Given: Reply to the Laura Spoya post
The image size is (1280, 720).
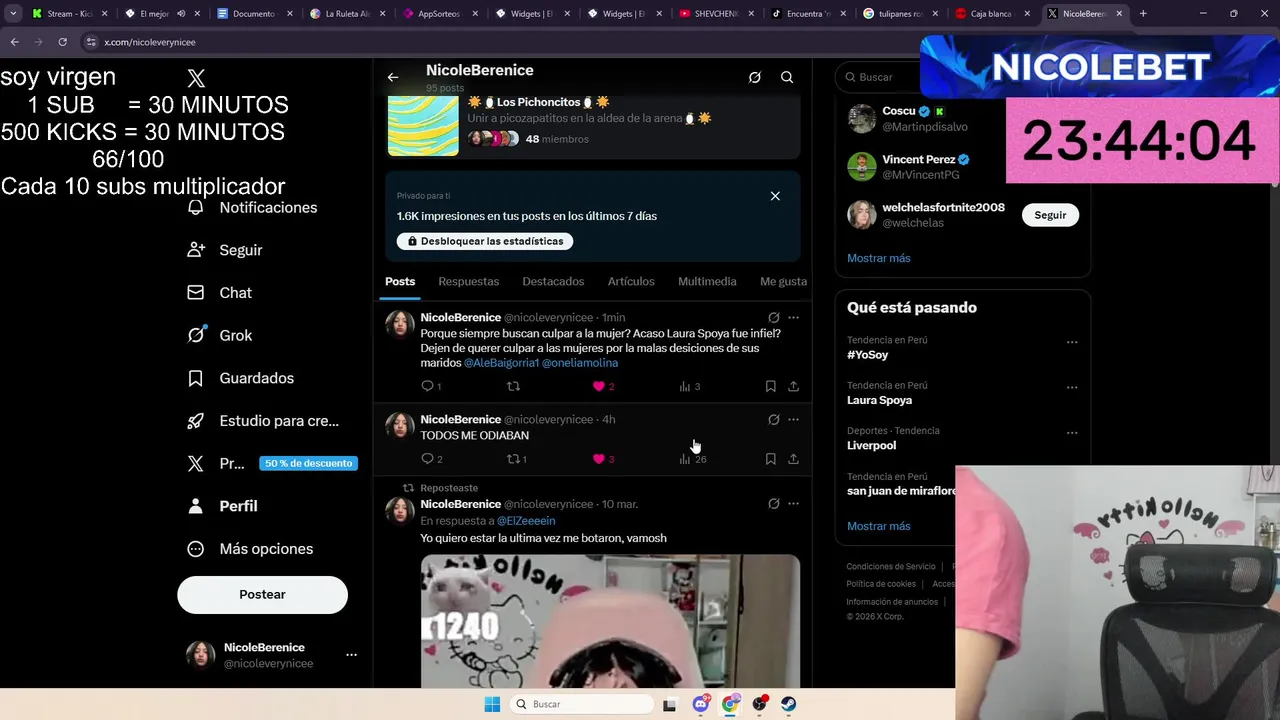Looking at the screenshot, I should [431, 386].
